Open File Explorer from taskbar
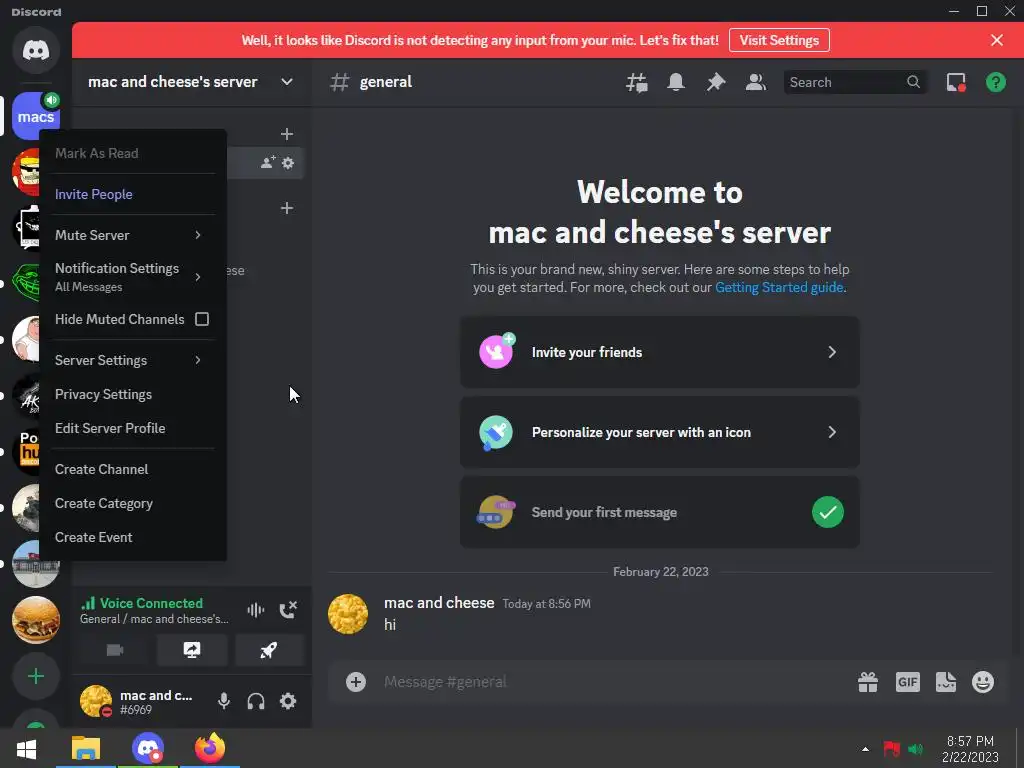 (86, 748)
